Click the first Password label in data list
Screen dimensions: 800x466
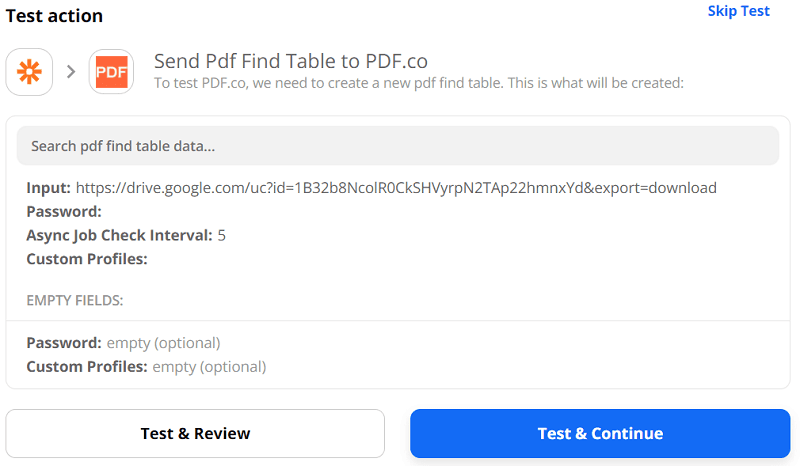64,212
